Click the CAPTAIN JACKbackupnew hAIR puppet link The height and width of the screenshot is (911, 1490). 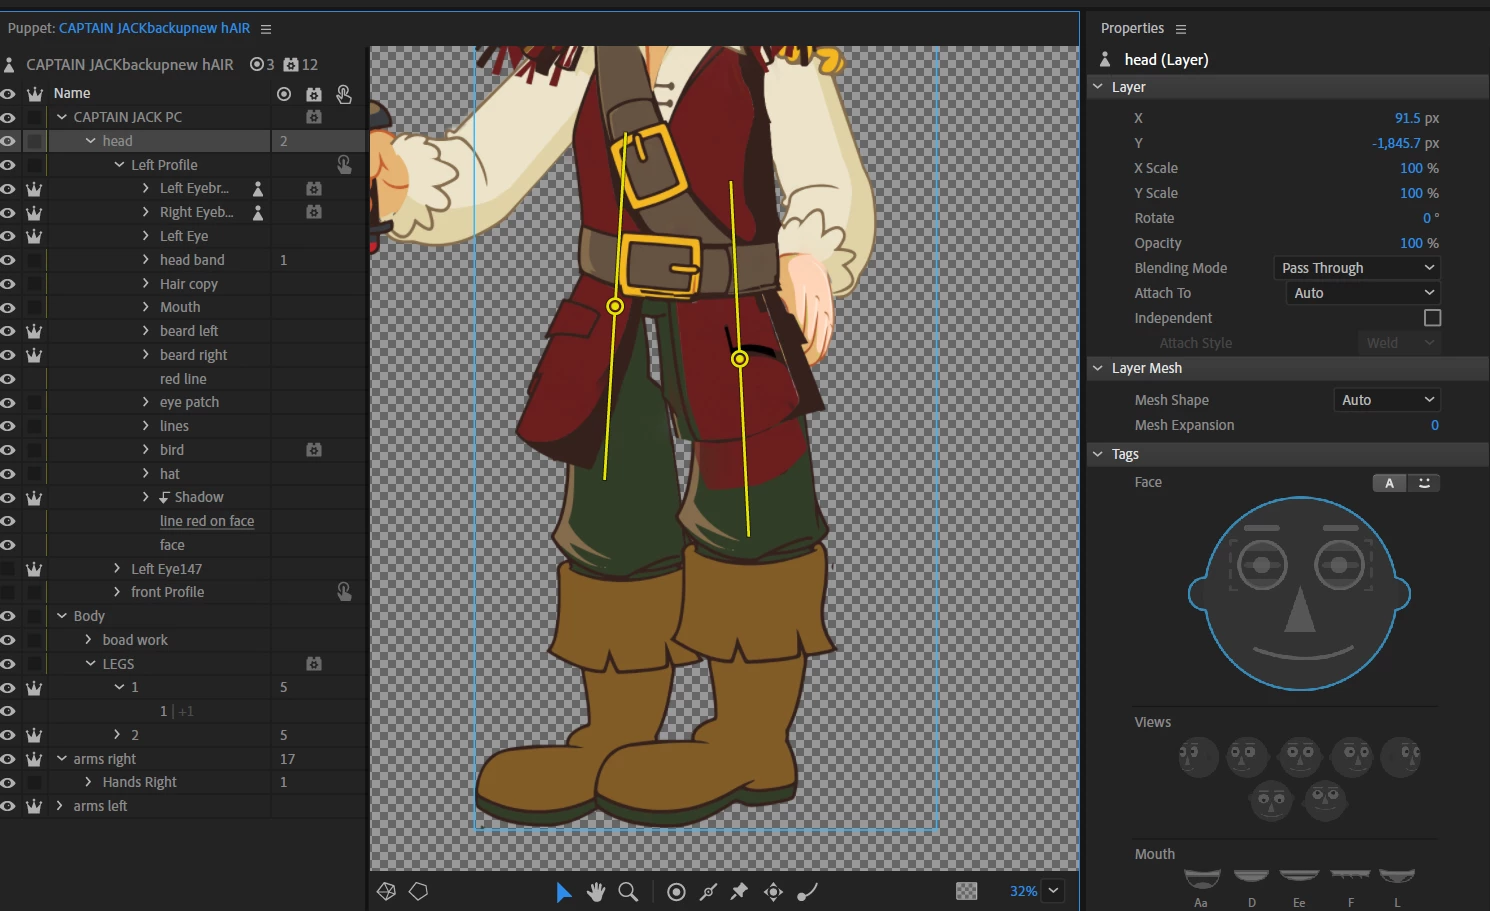(155, 28)
